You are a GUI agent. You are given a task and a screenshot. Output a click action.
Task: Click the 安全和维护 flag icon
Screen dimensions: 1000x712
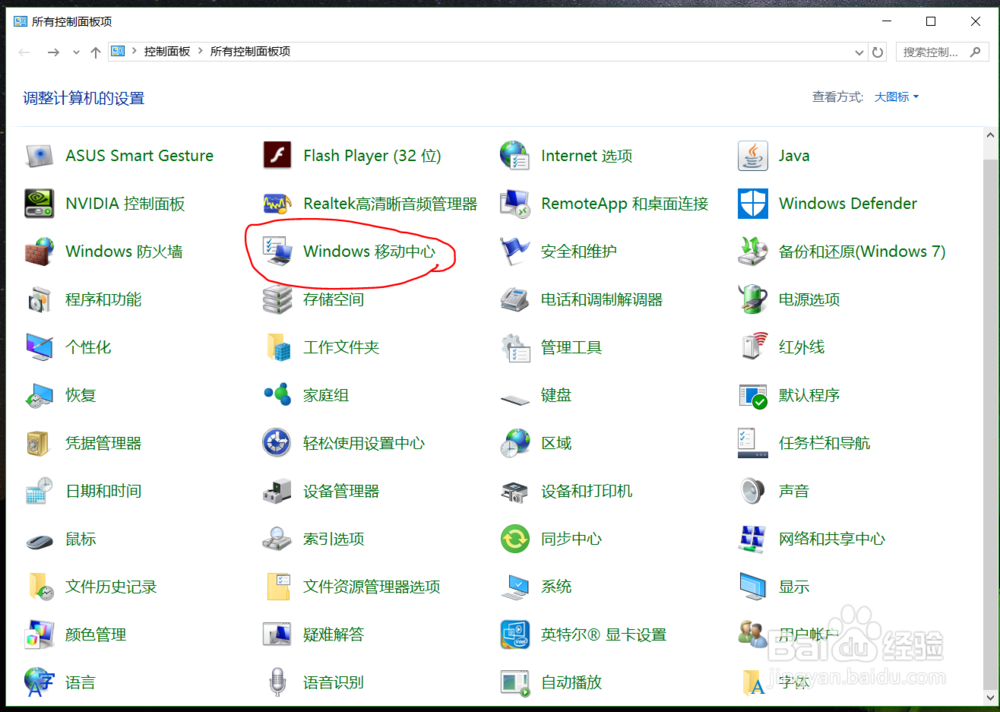pos(515,251)
